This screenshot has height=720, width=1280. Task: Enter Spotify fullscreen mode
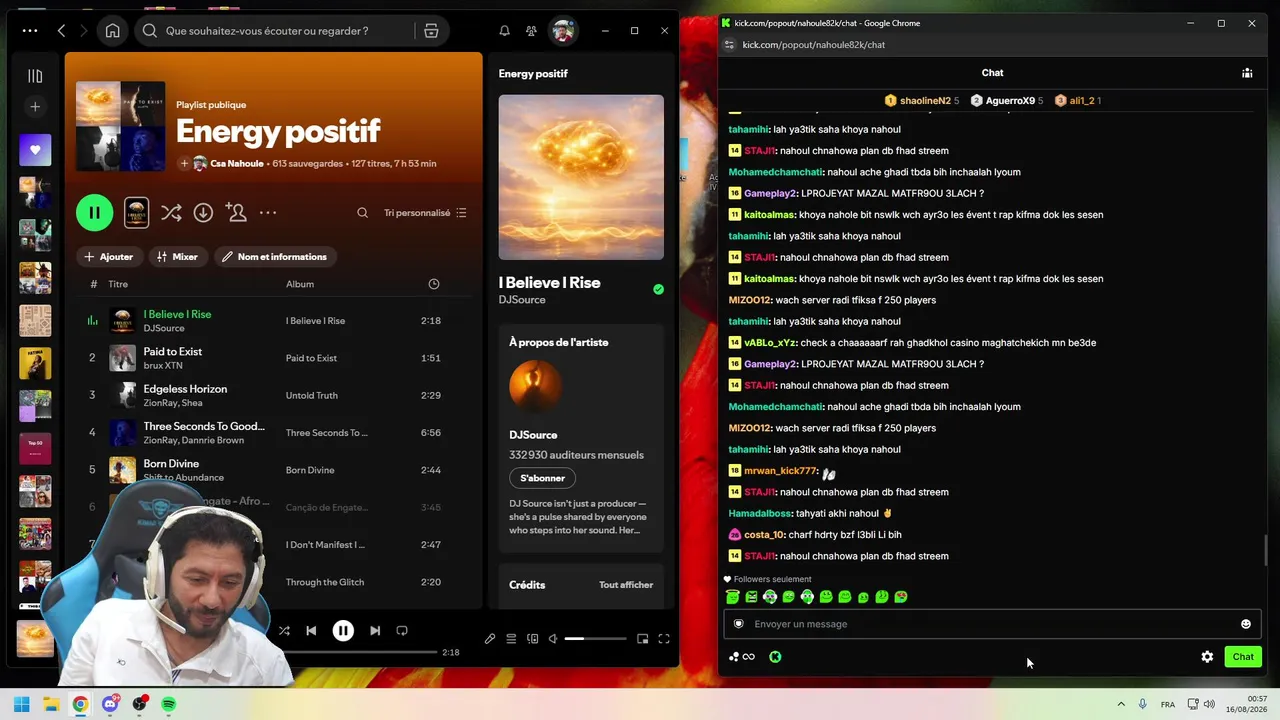[x=664, y=639]
